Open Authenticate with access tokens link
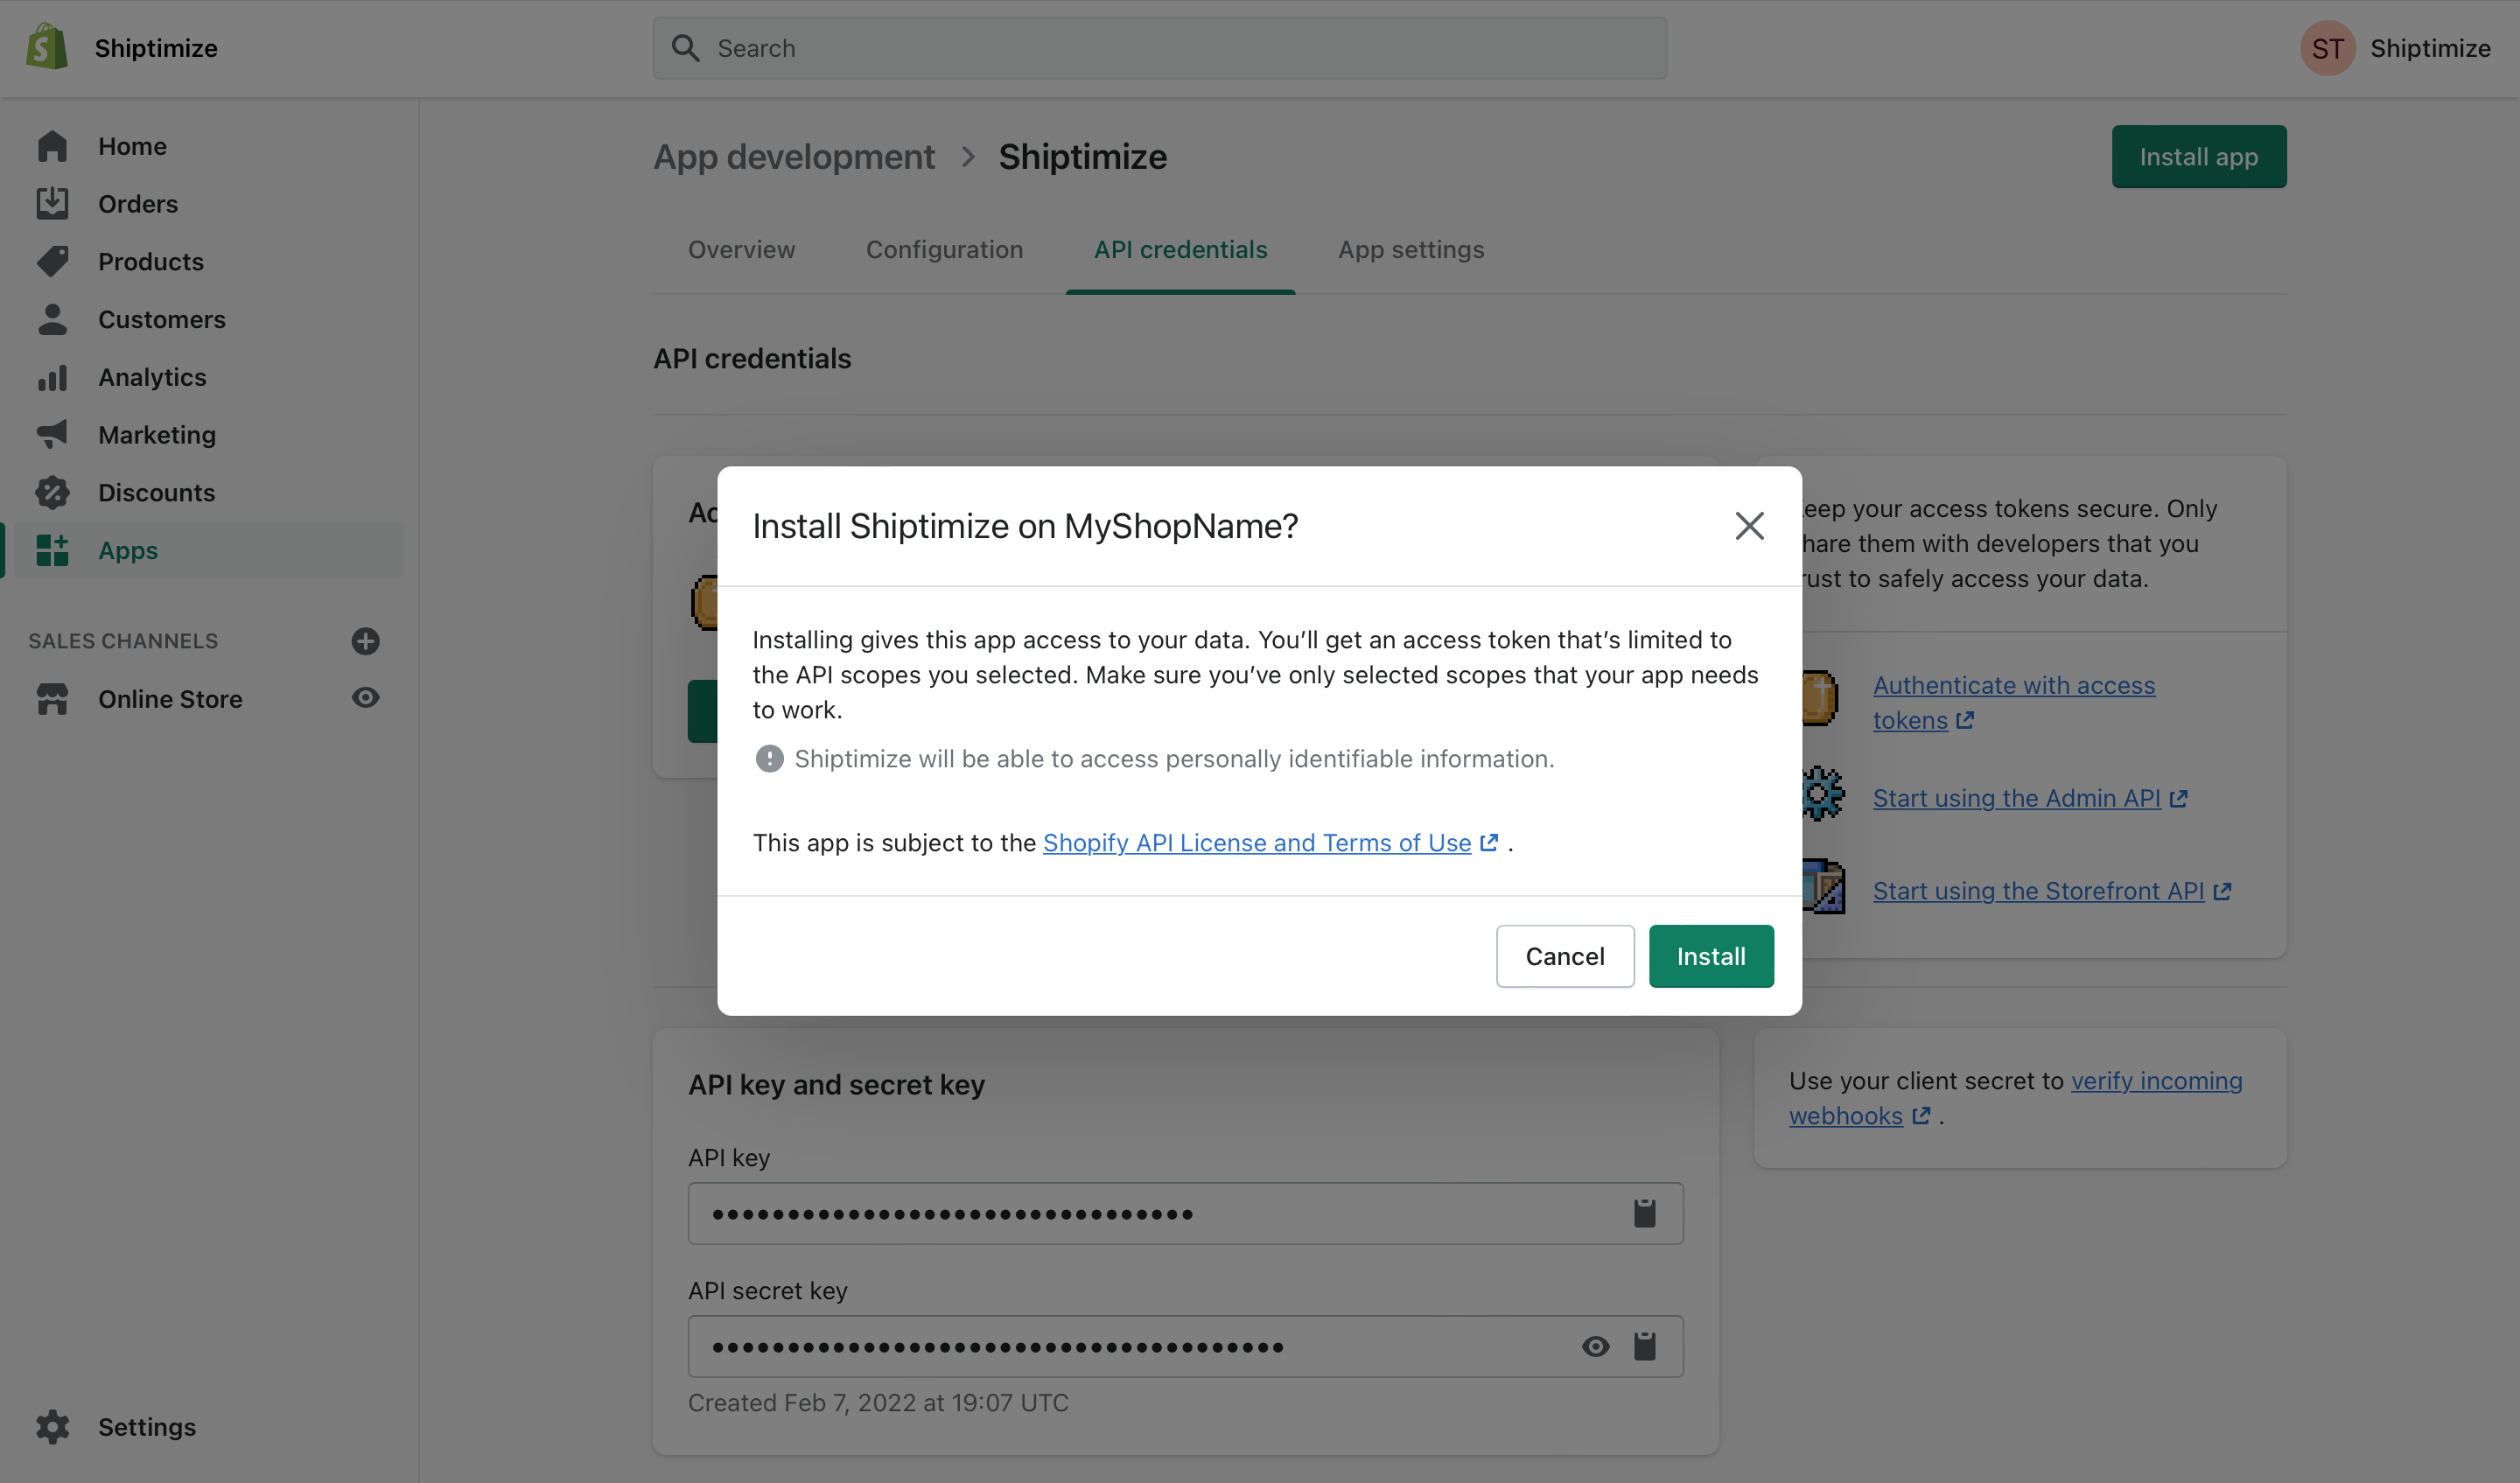The image size is (2520, 1483). (x=2013, y=703)
